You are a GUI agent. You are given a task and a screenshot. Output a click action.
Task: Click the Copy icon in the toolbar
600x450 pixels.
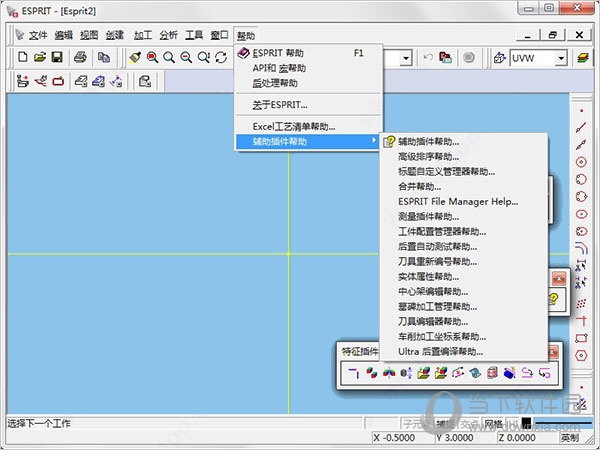tap(104, 58)
